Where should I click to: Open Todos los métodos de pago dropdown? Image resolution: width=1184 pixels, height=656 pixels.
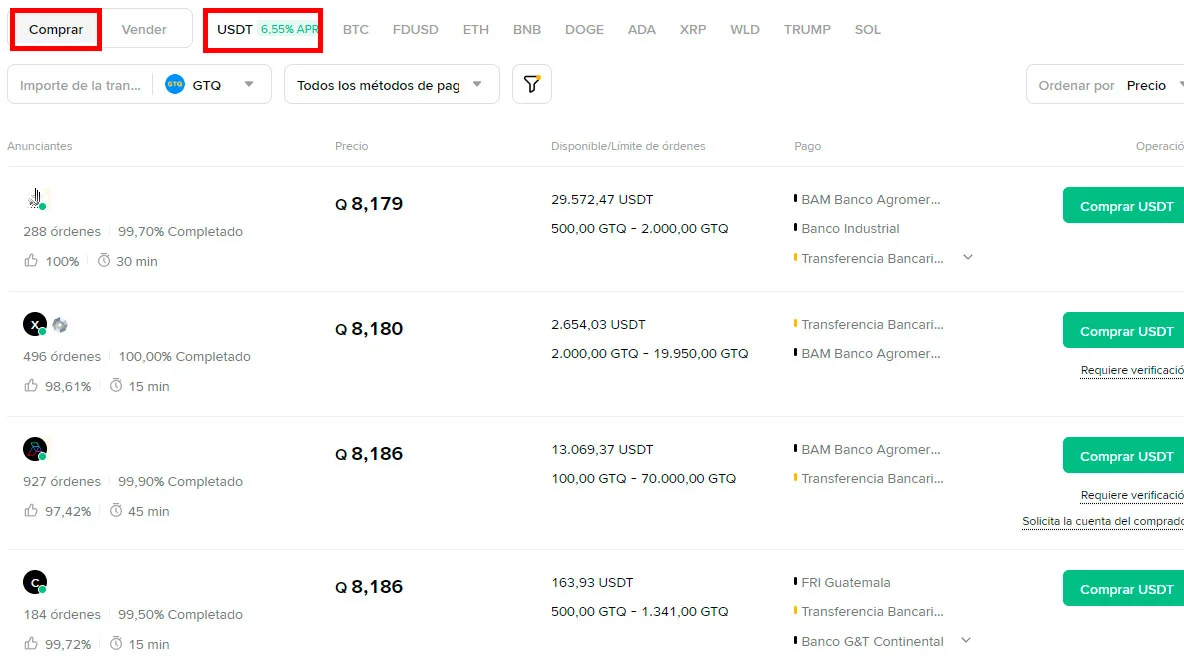point(391,85)
